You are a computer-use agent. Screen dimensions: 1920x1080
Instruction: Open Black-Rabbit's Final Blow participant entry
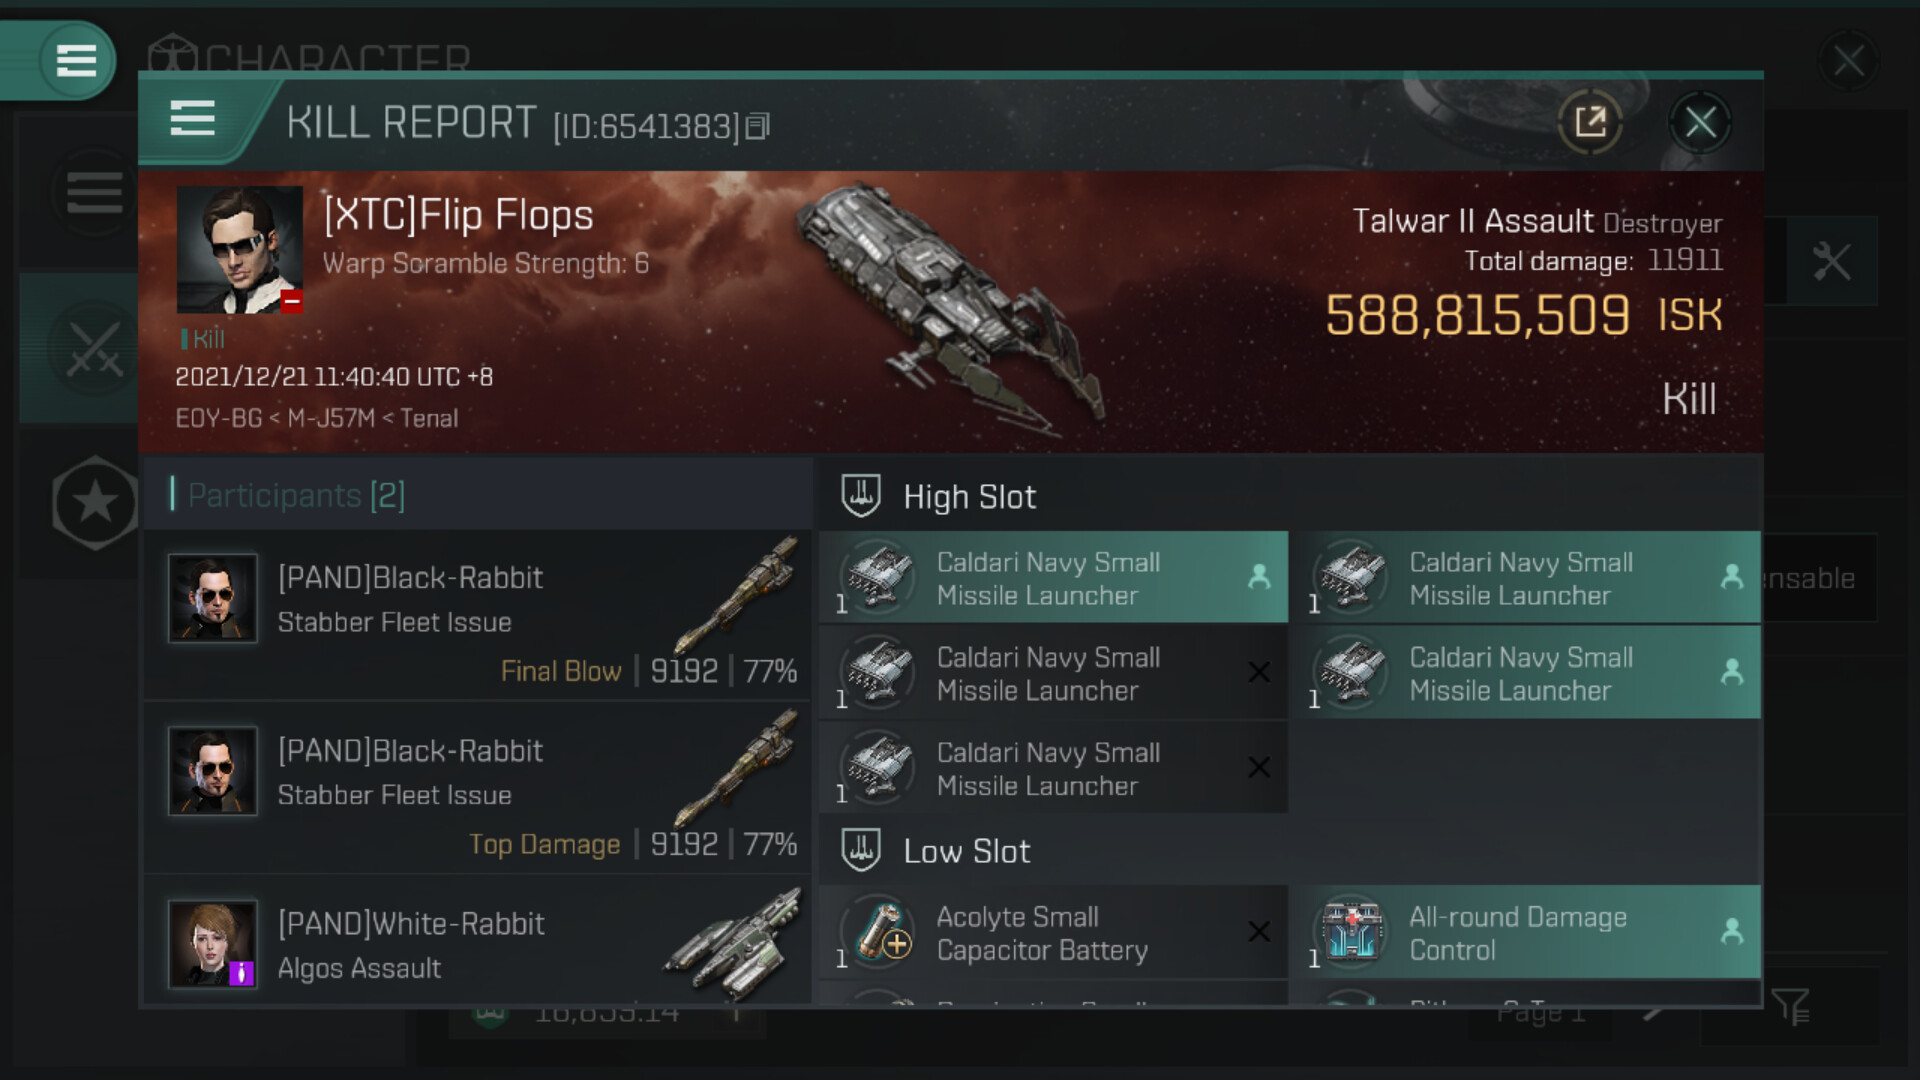point(478,615)
